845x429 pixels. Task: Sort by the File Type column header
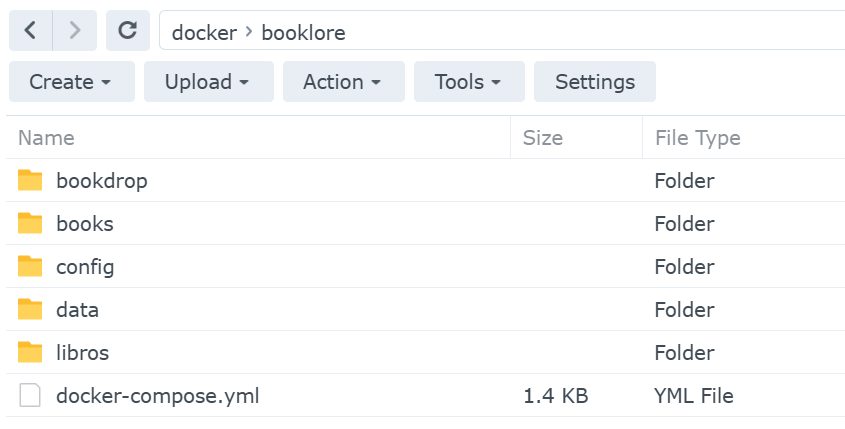[697, 138]
